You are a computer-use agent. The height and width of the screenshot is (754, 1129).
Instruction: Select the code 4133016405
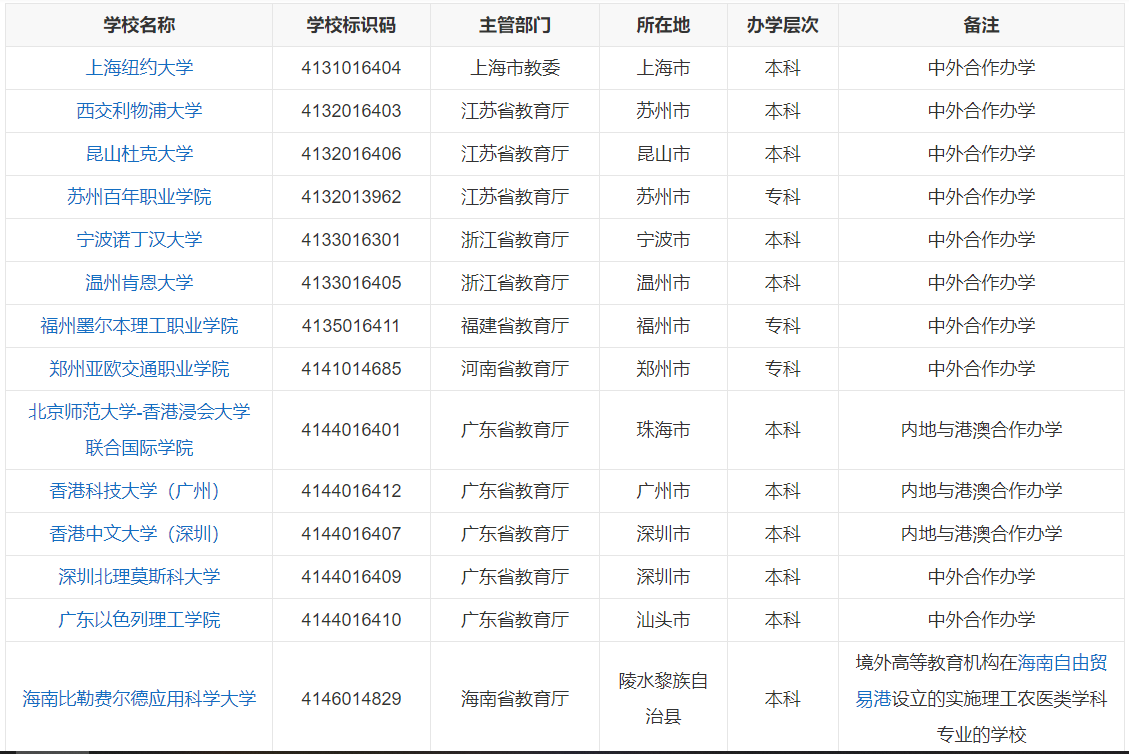351,283
